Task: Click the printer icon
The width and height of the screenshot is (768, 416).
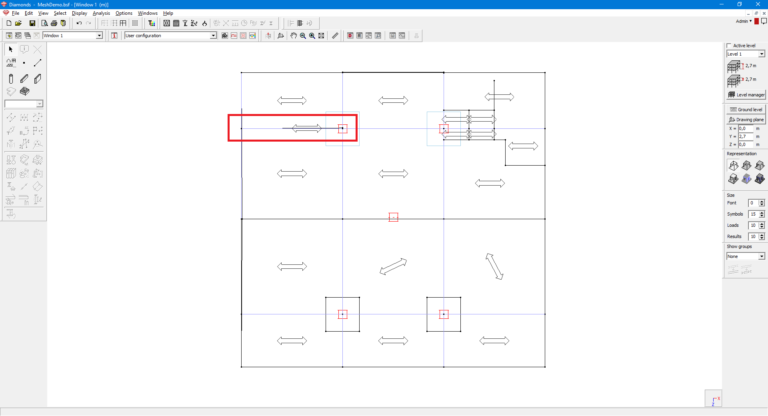Action: pyautogui.click(x=54, y=23)
